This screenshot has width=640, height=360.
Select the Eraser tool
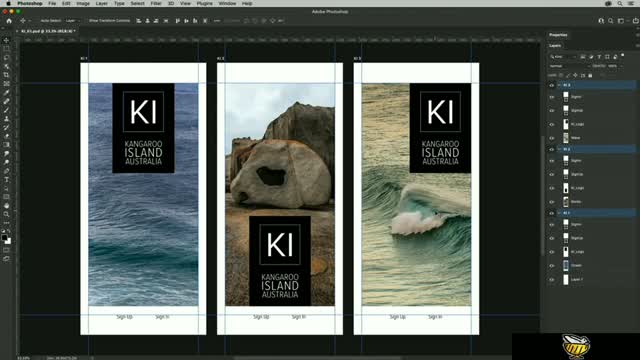click(x=6, y=136)
